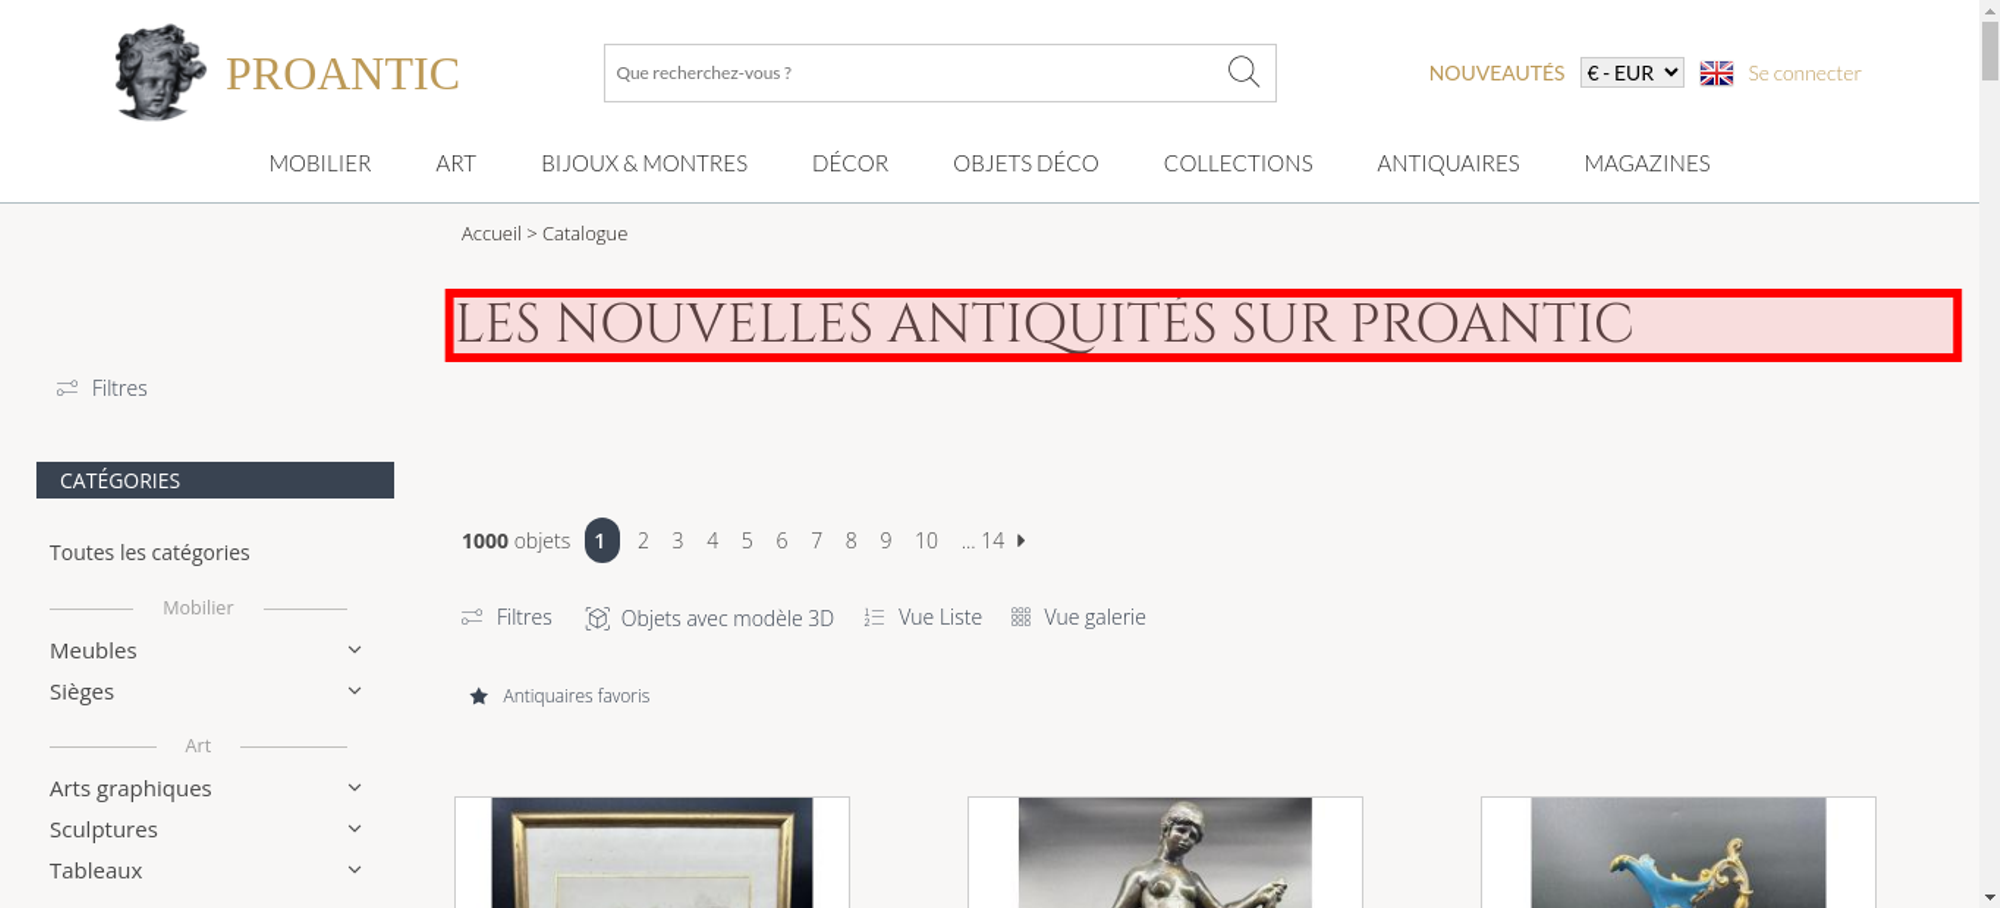Go to next page with arrow icon
The height and width of the screenshot is (908, 2000).
click(x=1021, y=540)
